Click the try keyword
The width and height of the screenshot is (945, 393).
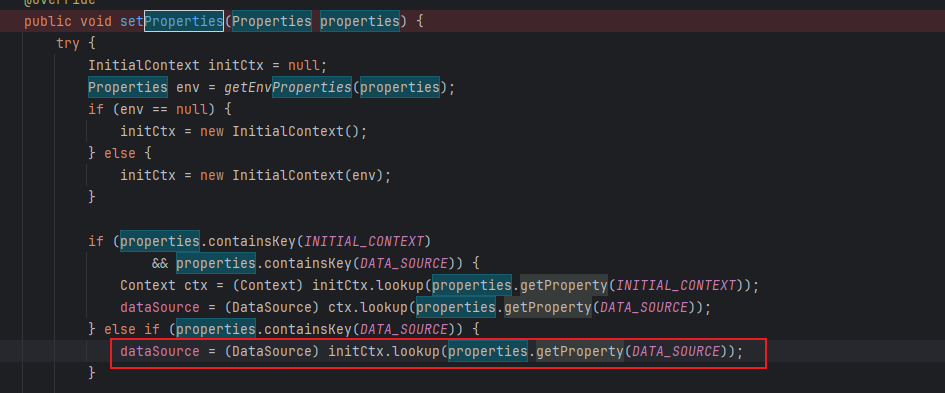68,43
